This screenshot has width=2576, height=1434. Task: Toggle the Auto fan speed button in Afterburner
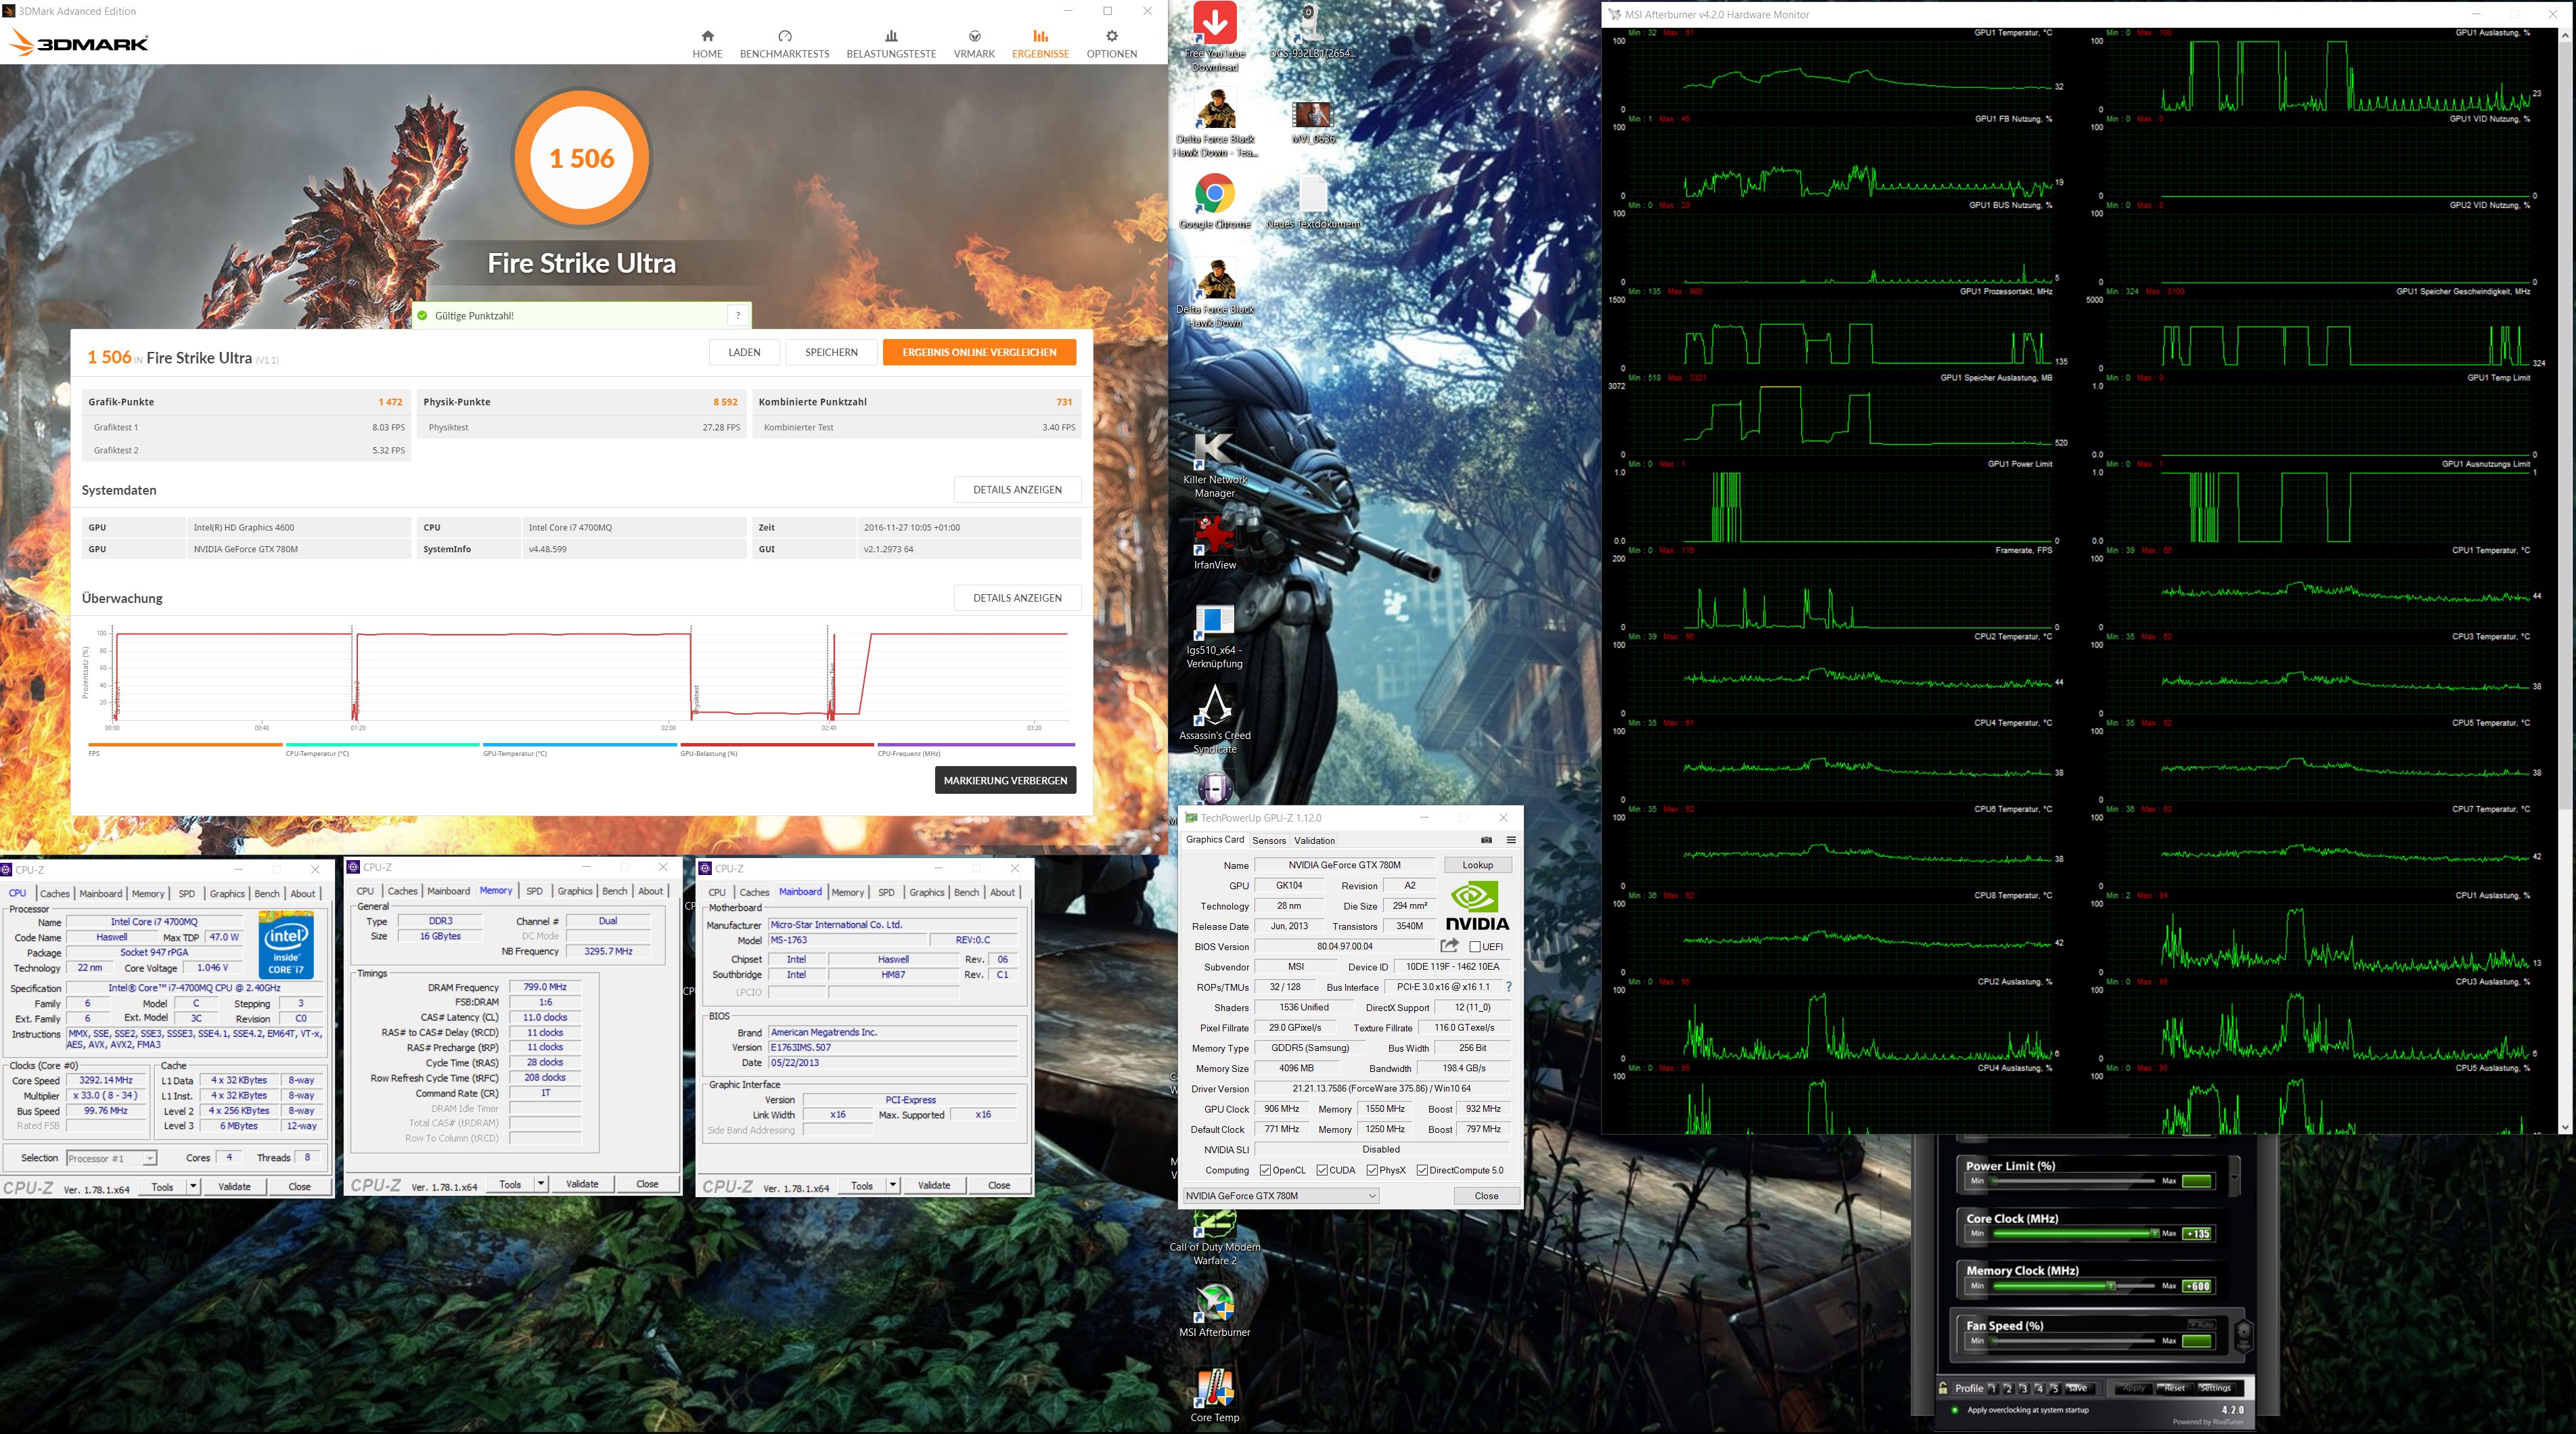[2201, 1324]
